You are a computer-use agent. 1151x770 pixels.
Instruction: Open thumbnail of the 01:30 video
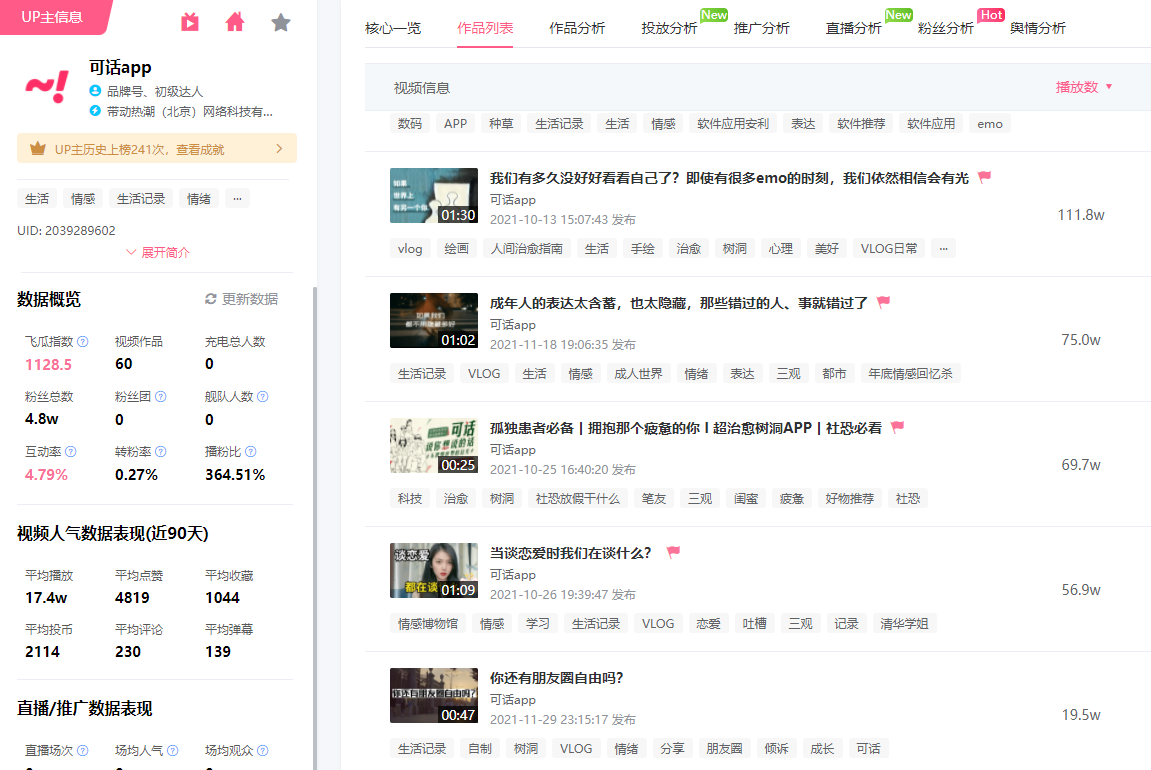coord(434,195)
